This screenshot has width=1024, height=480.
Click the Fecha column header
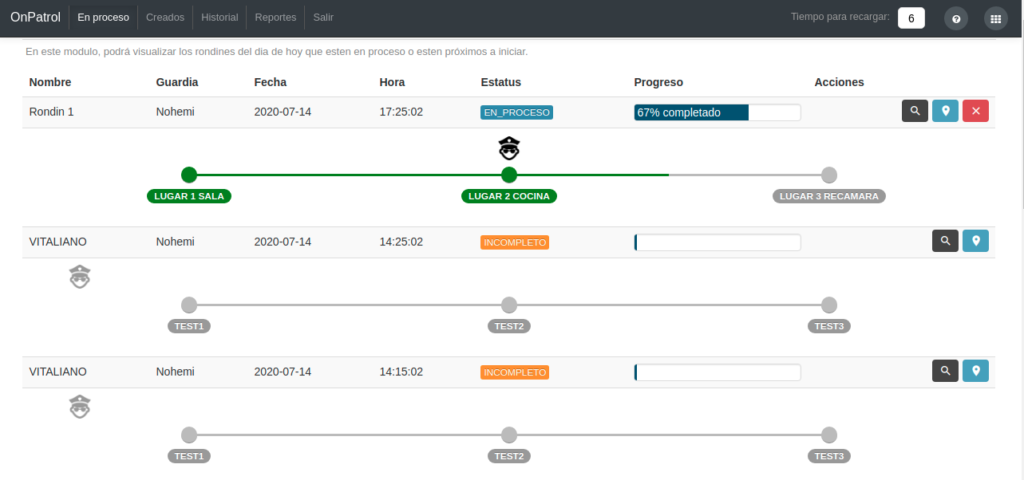270,82
